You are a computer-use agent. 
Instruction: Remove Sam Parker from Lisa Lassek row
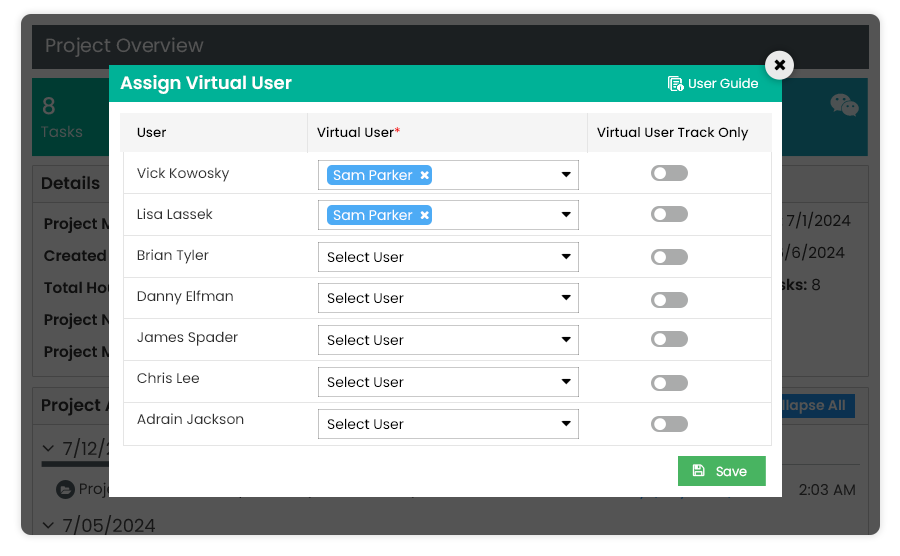(x=424, y=216)
